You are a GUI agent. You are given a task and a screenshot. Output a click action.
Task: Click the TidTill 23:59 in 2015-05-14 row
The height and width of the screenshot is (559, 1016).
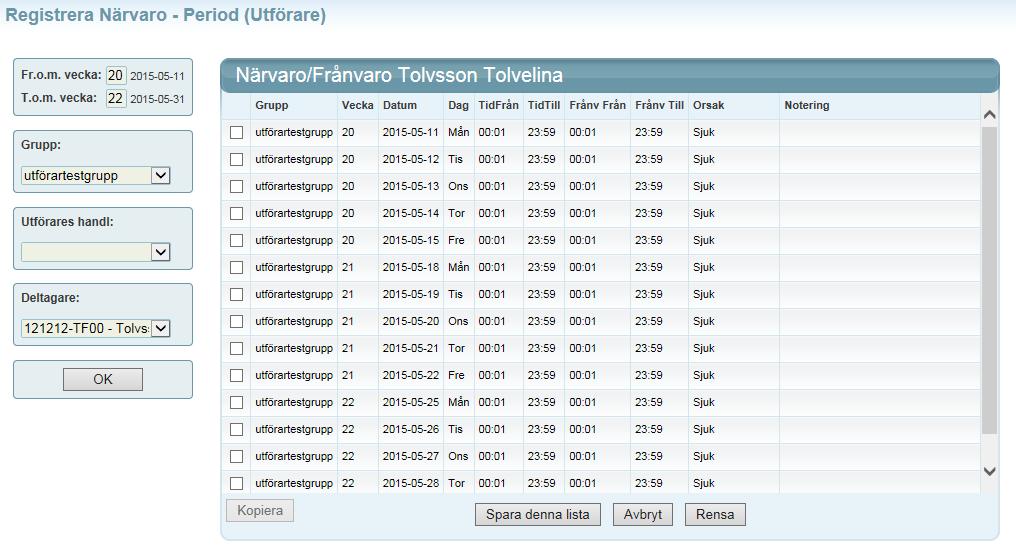(541, 213)
